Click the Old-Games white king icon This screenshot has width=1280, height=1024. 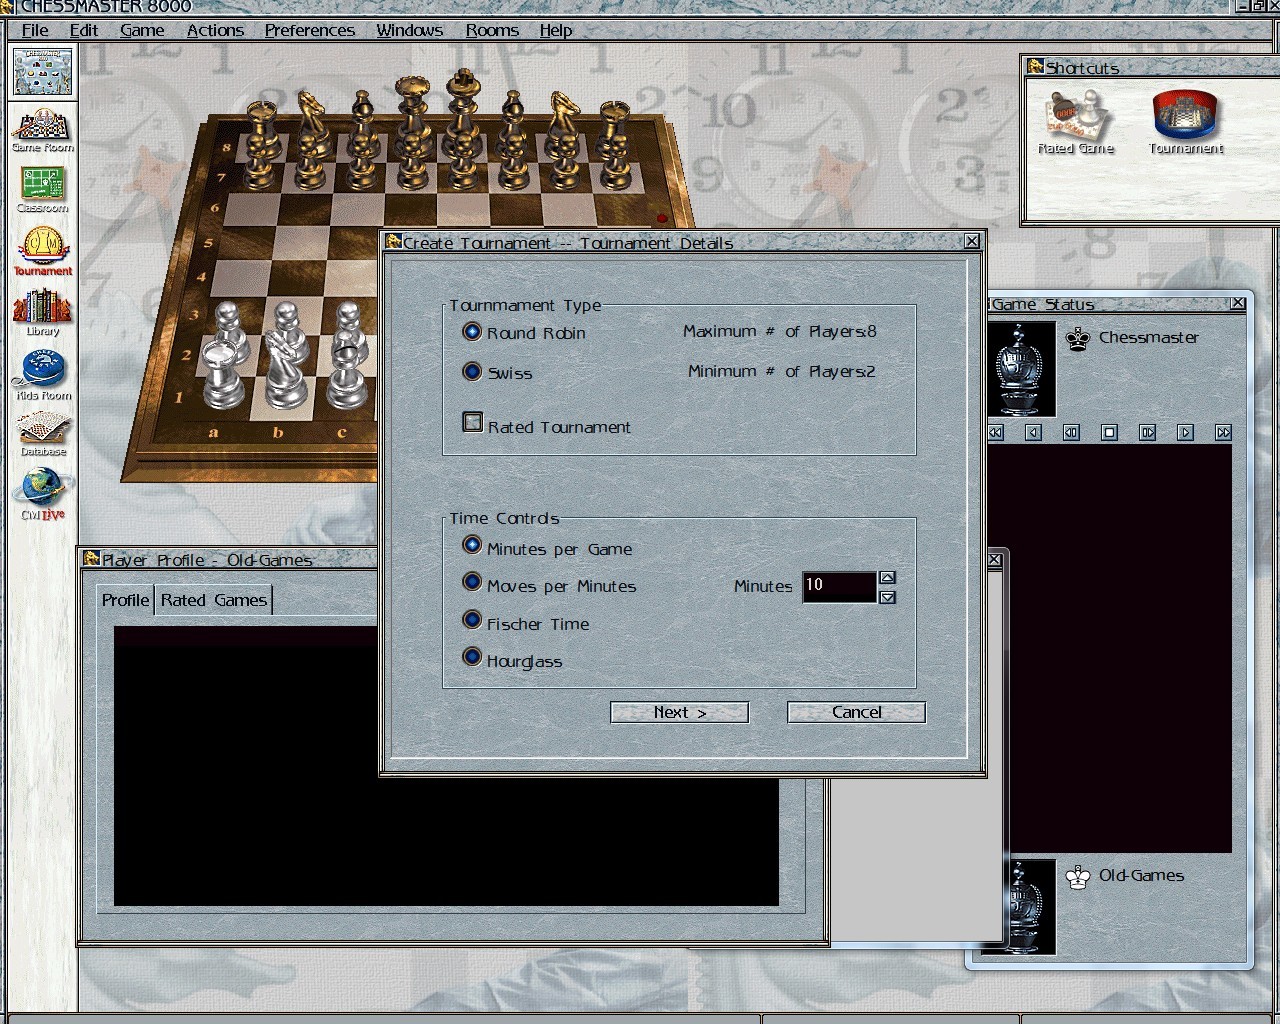click(1078, 878)
